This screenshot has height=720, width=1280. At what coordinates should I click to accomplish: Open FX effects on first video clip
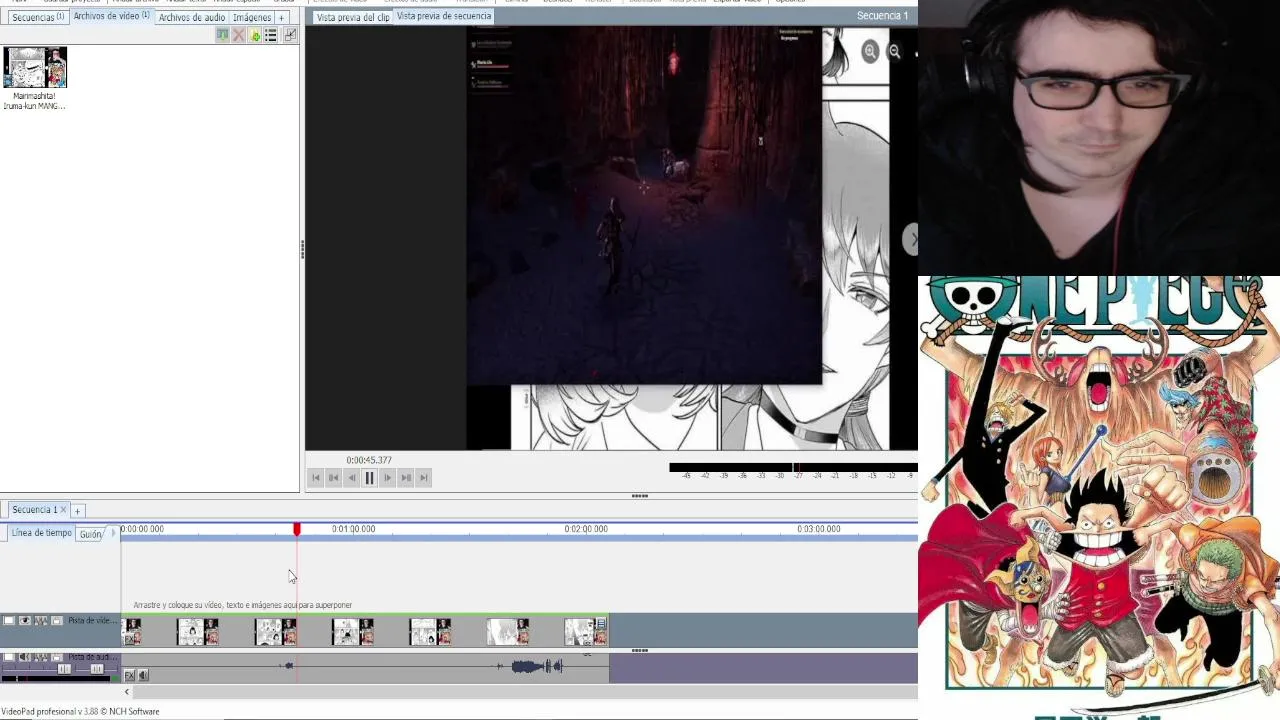(x=129, y=639)
